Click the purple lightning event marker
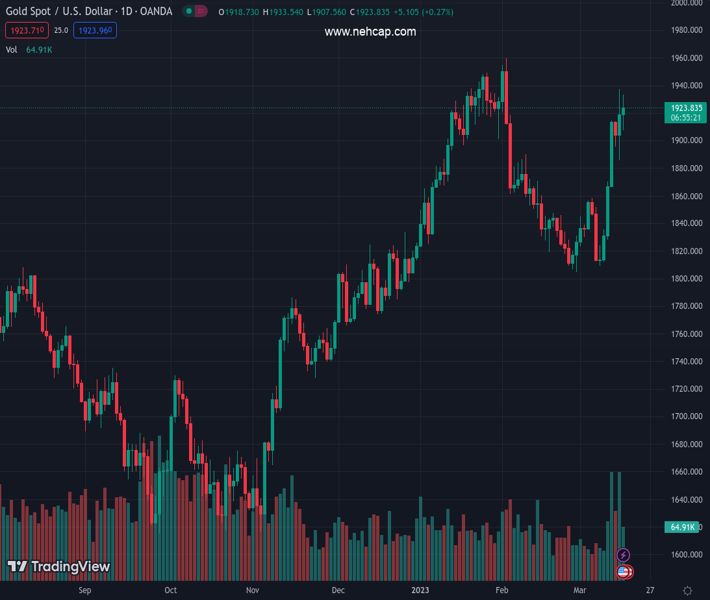This screenshot has height=600, width=710. click(624, 555)
